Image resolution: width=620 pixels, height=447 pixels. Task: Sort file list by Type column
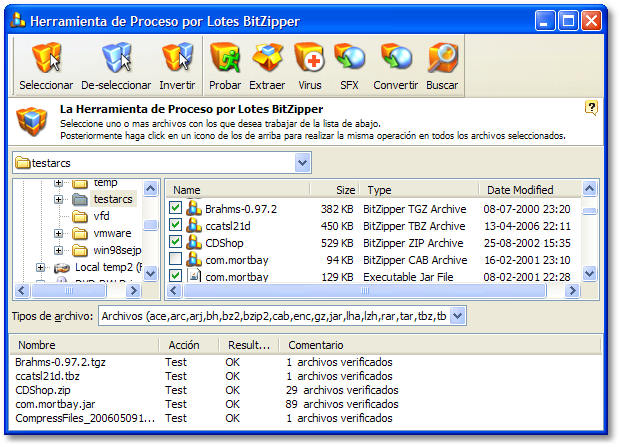(419, 190)
